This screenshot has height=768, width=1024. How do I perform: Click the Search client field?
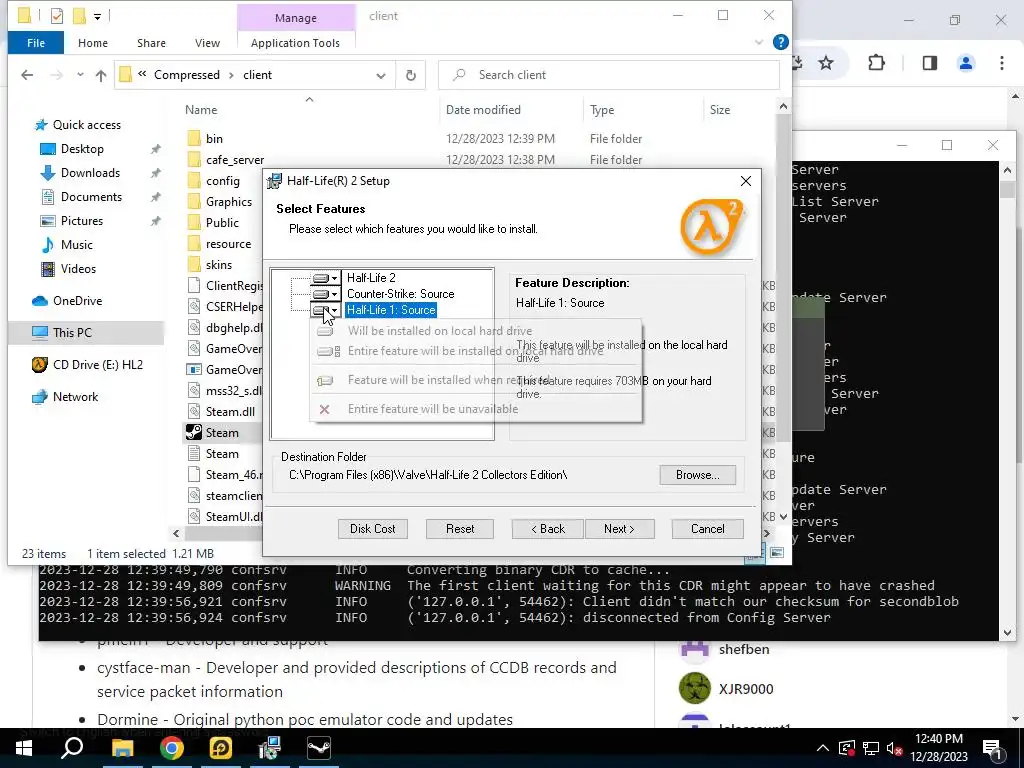tap(609, 75)
